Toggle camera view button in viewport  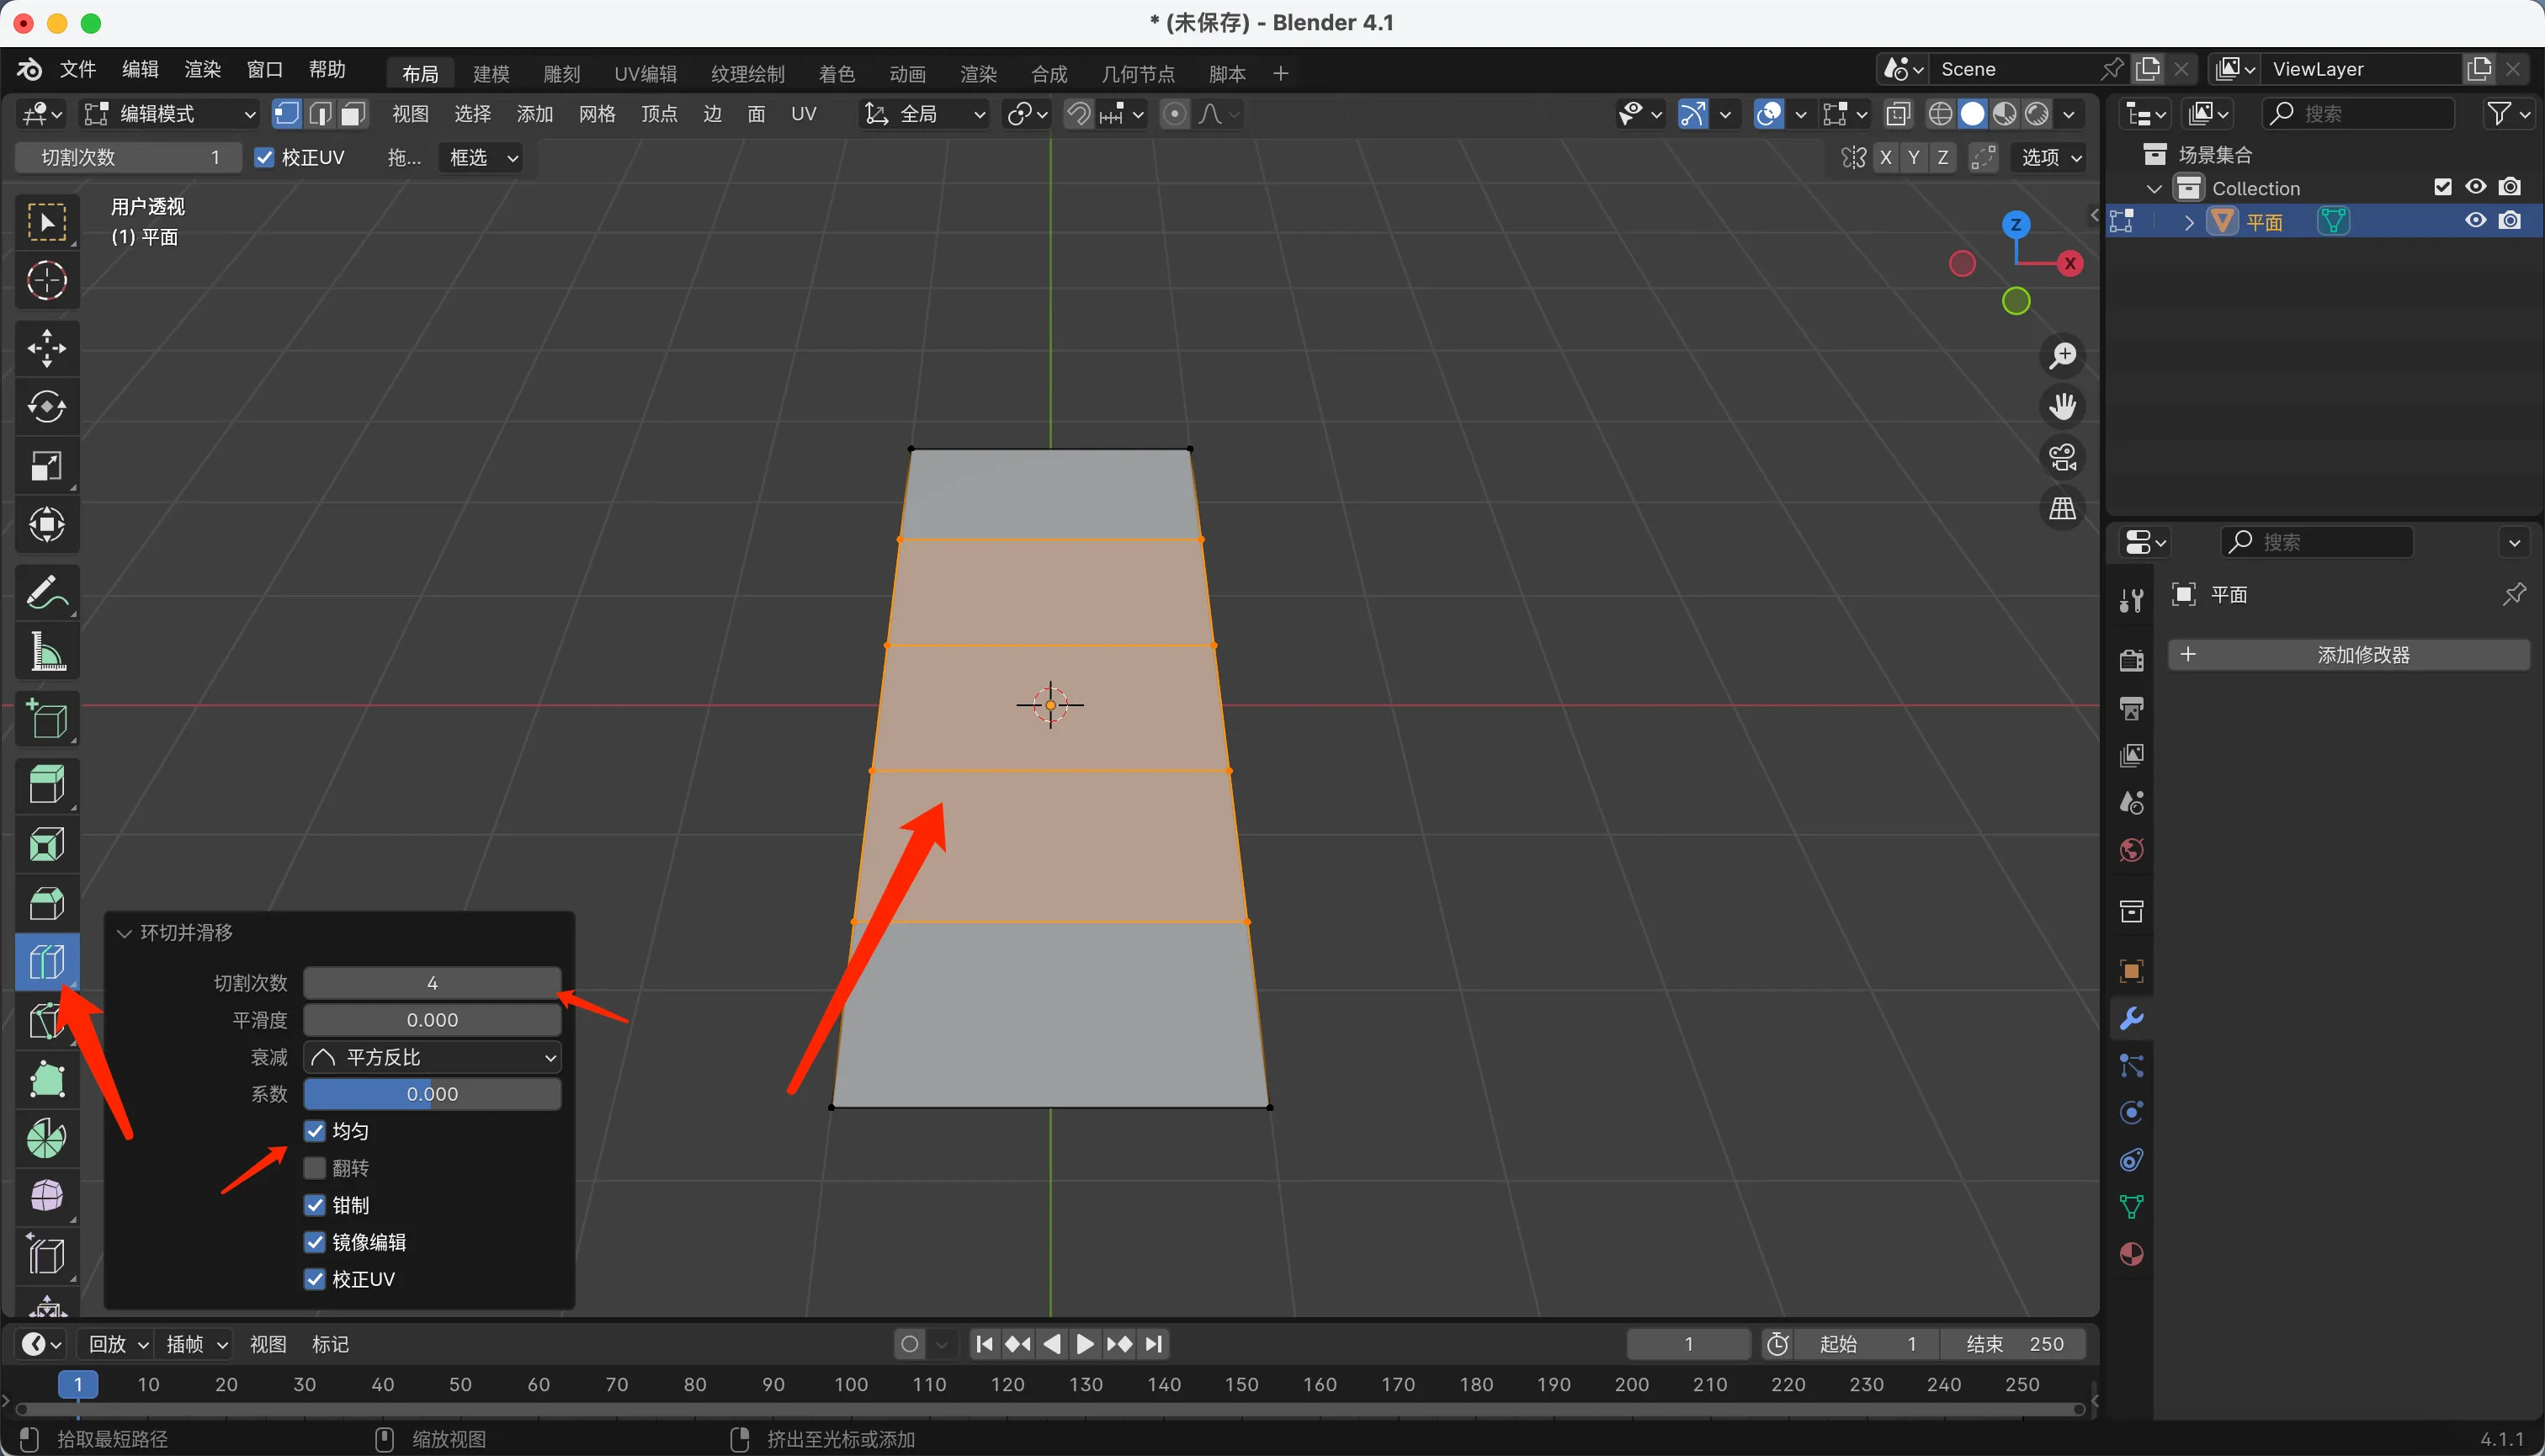click(2062, 458)
